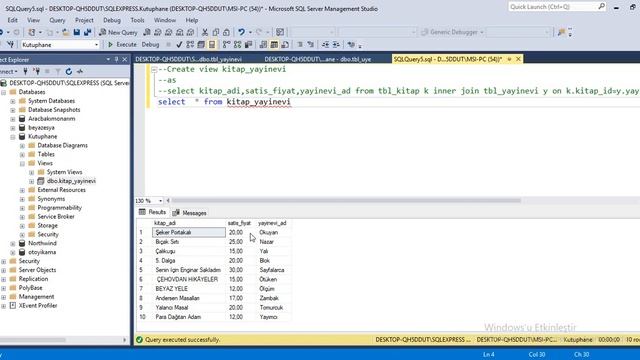
Task: Open the Query menu
Action: [57, 20]
